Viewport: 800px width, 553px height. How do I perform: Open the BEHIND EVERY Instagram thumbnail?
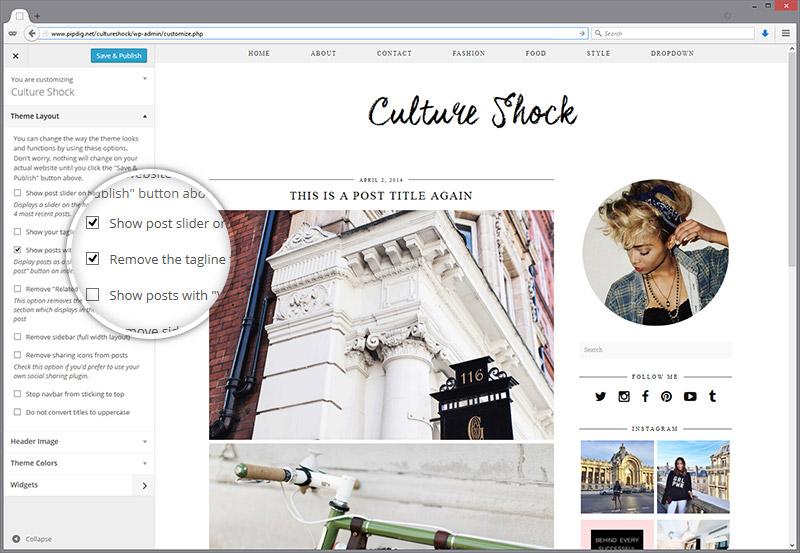click(x=617, y=535)
